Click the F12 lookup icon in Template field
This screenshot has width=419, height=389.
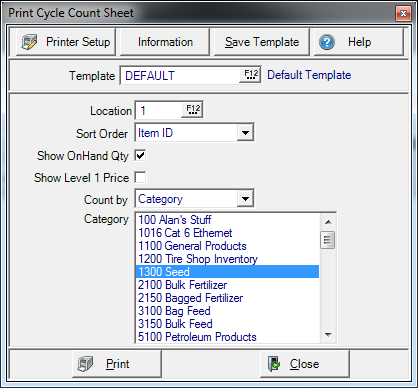251,75
